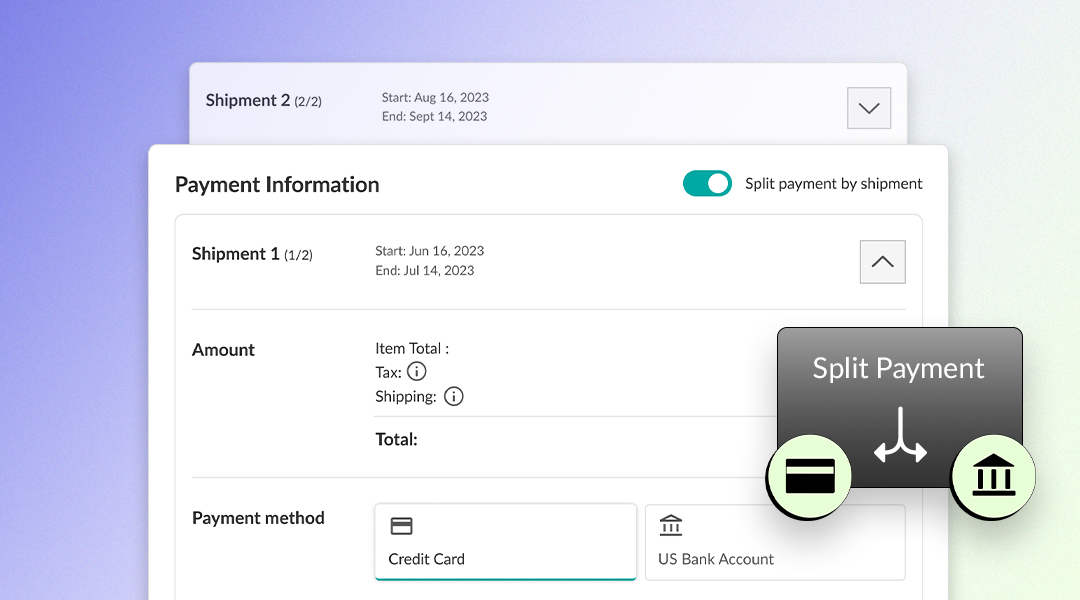
Task: Expand Shipment 2 with the down chevron
Action: coord(869,108)
